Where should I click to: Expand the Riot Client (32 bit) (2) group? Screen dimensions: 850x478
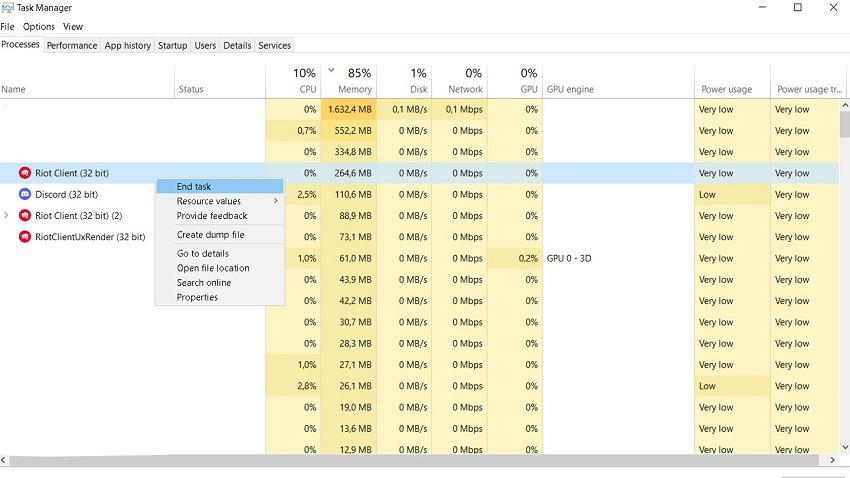[6, 215]
